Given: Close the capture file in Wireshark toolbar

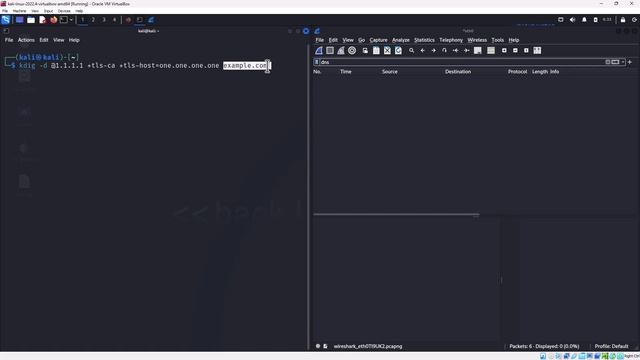Looking at the screenshot, I should coord(387,51).
